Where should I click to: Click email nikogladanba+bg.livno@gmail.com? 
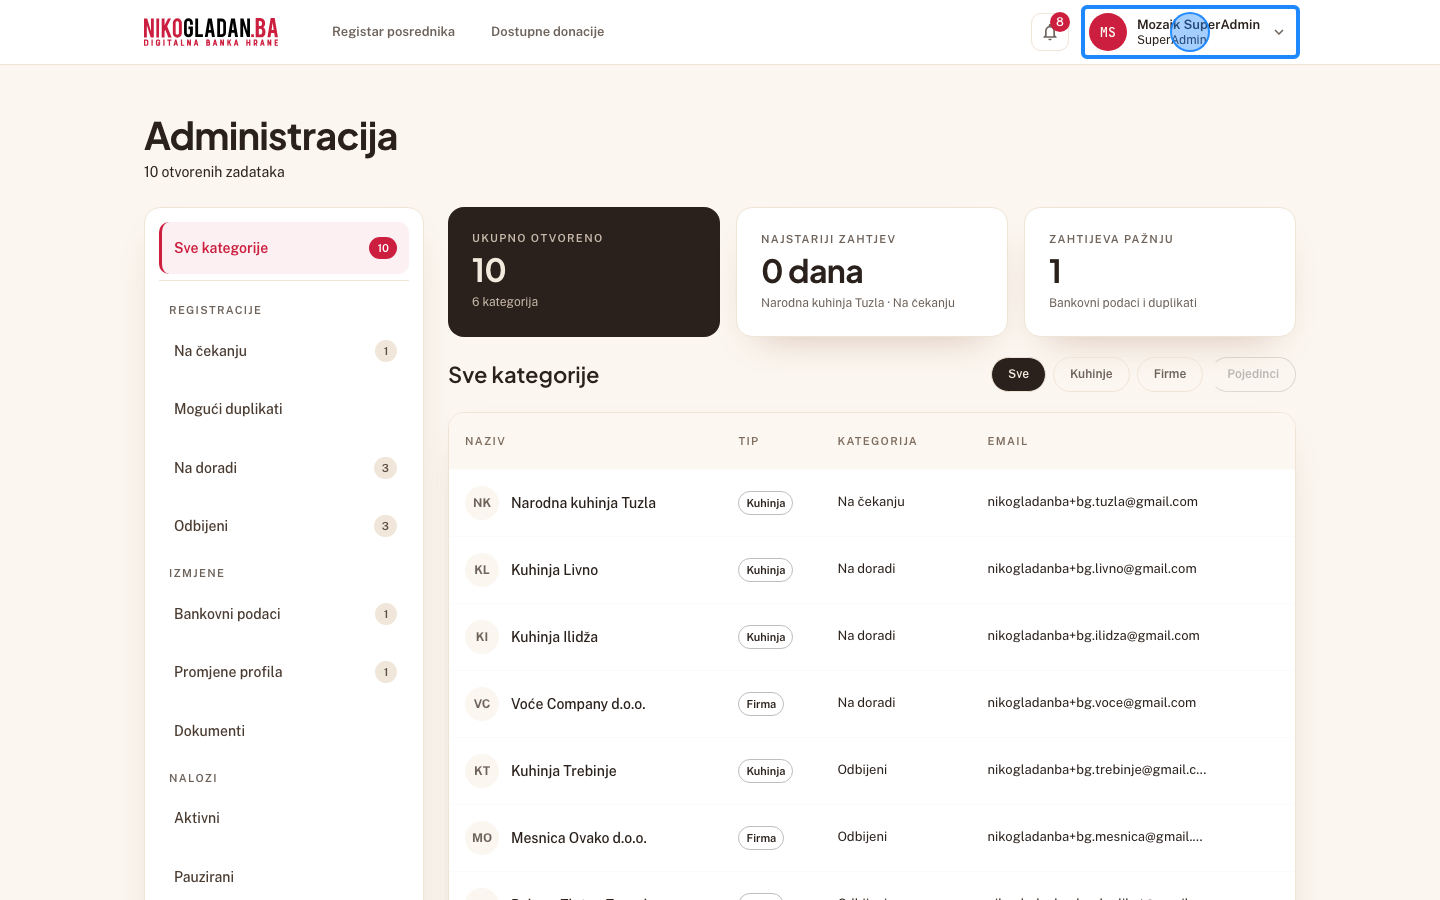(x=1092, y=569)
